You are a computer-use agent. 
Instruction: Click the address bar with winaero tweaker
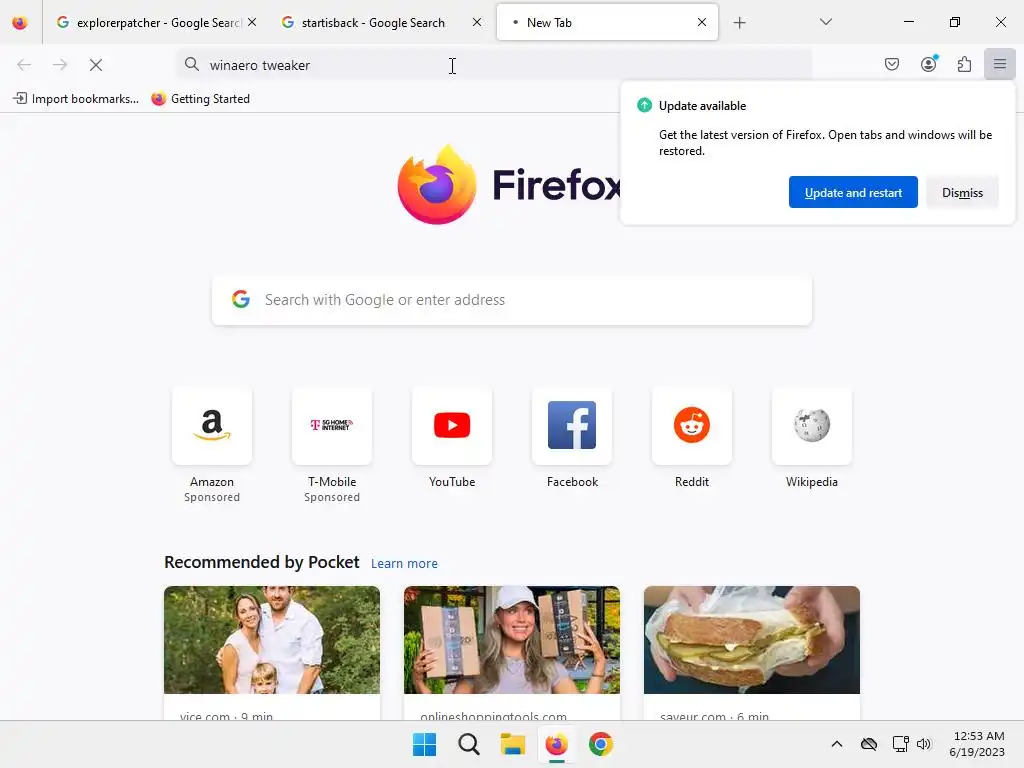[x=494, y=65]
